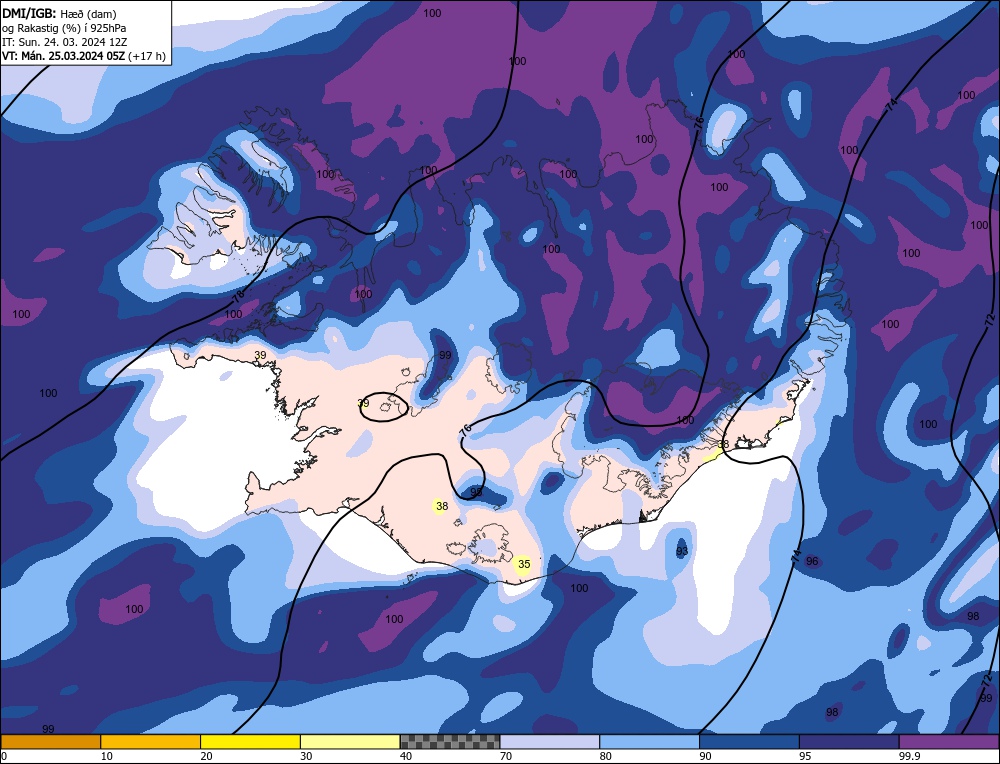Screen dimensions: 1000x764
Task: Click the orange 10–20 legend swatch
Action: (x=151, y=741)
